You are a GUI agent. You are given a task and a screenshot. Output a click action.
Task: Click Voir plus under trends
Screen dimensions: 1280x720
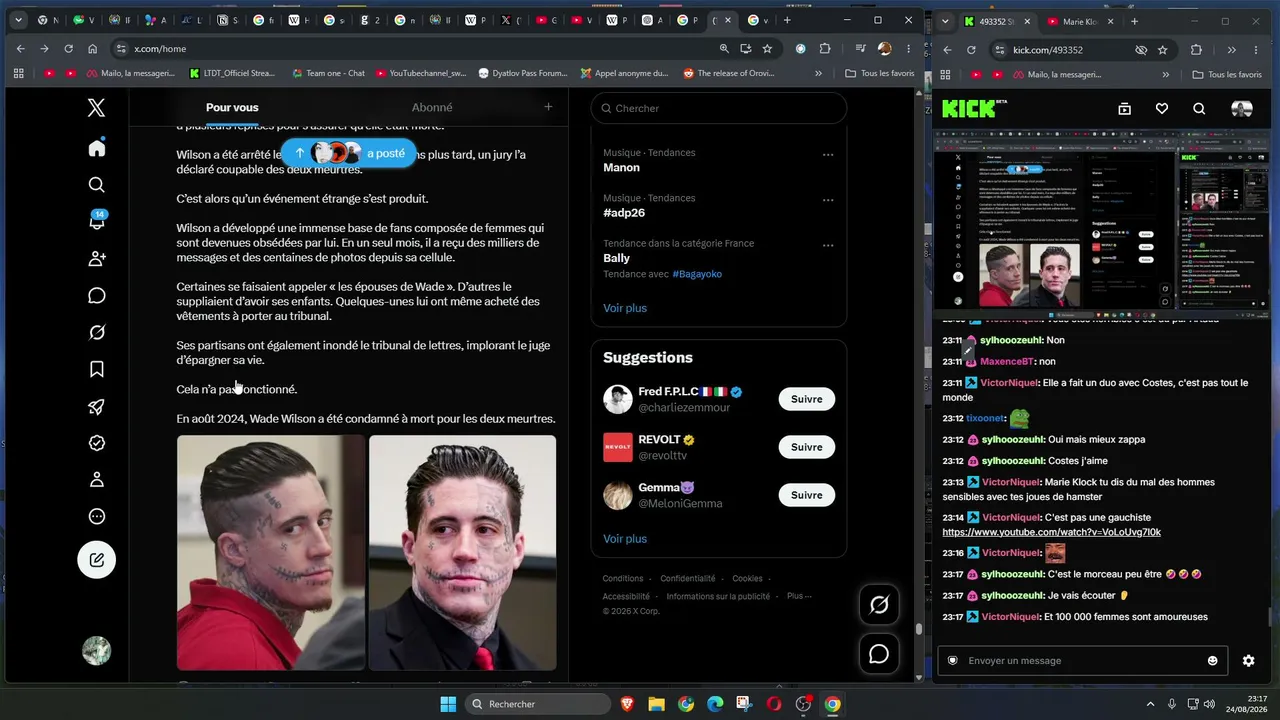pos(625,308)
